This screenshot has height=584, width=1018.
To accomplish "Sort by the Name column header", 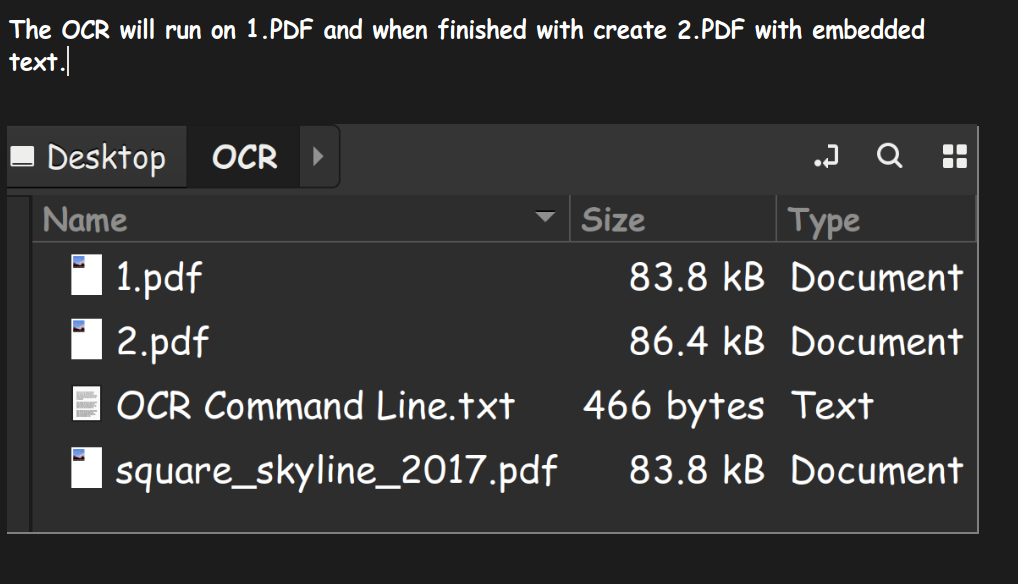I will coord(85,219).
